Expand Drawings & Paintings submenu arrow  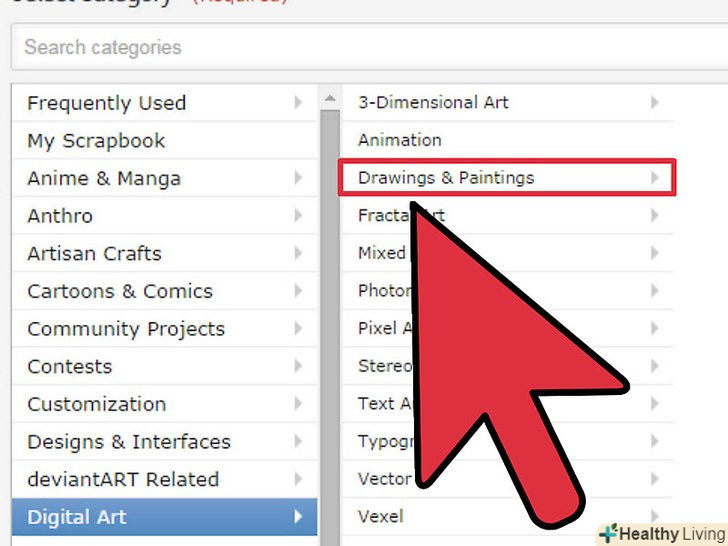coord(655,177)
